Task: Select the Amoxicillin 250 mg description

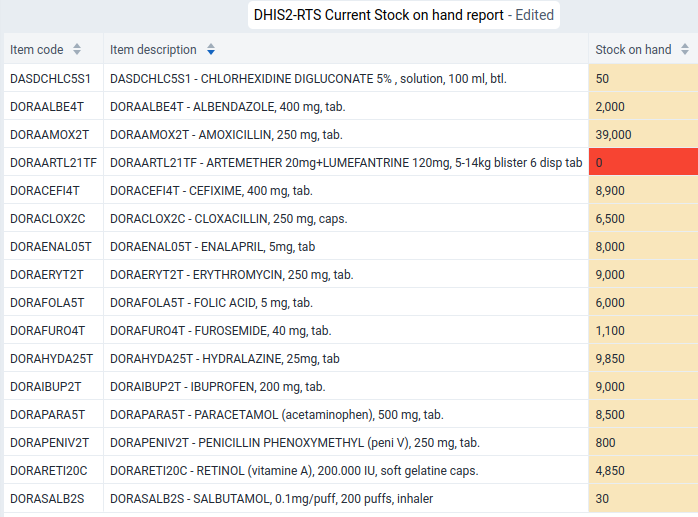Action: pos(226,134)
